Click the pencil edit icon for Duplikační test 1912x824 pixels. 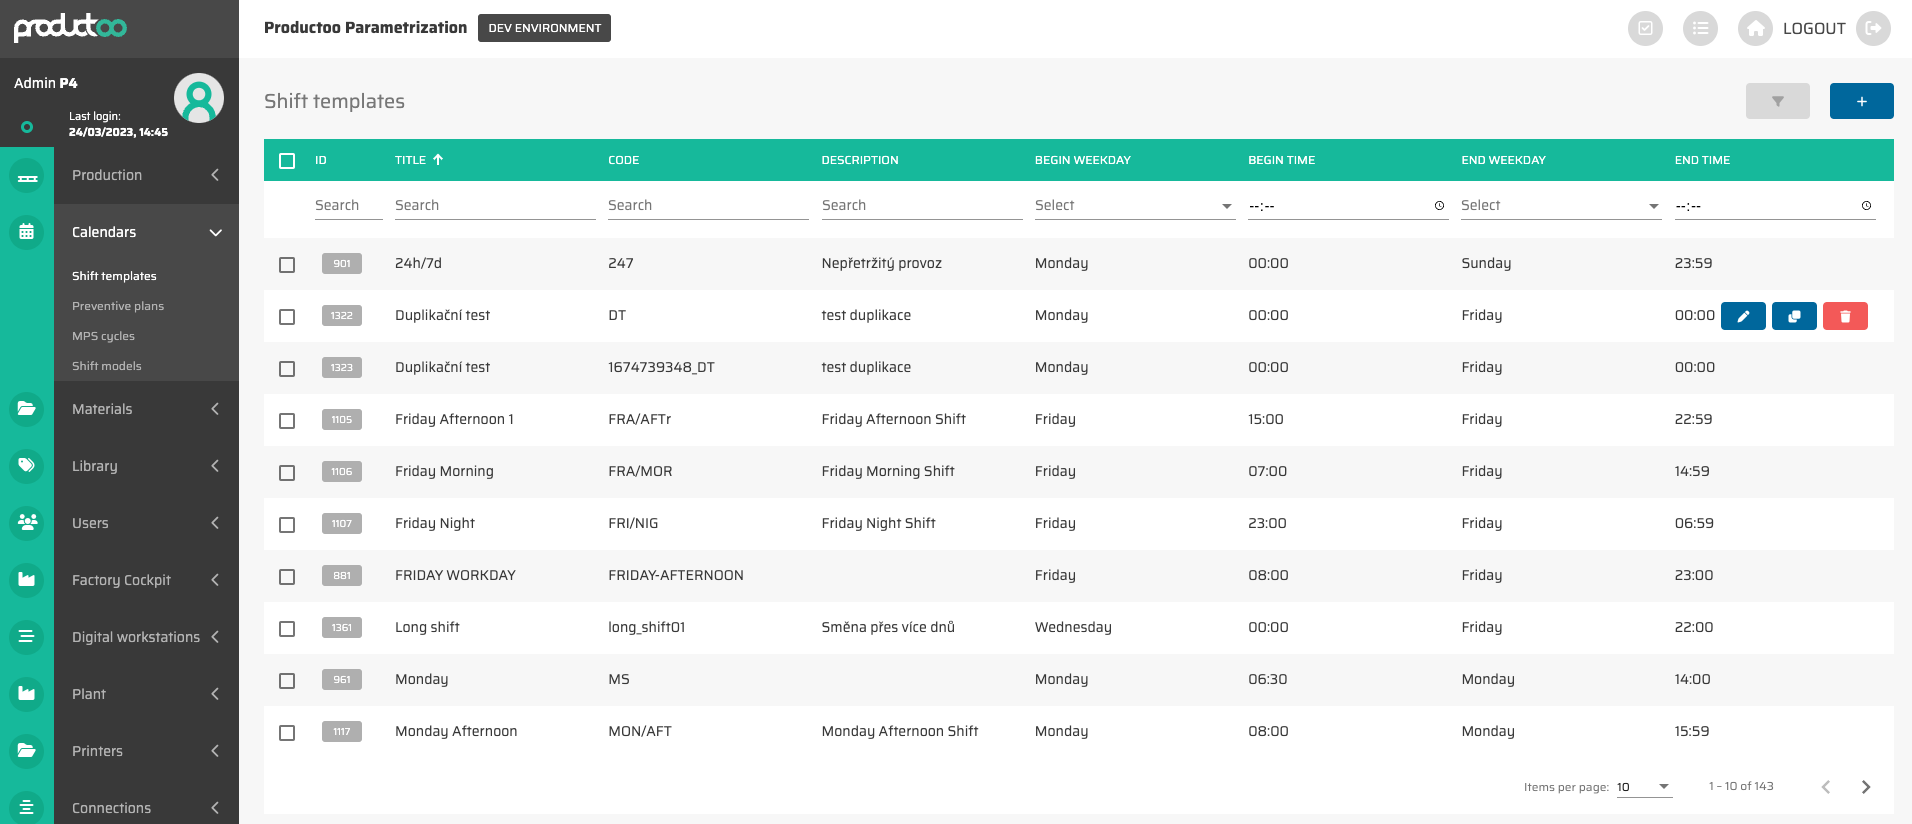coord(1743,316)
